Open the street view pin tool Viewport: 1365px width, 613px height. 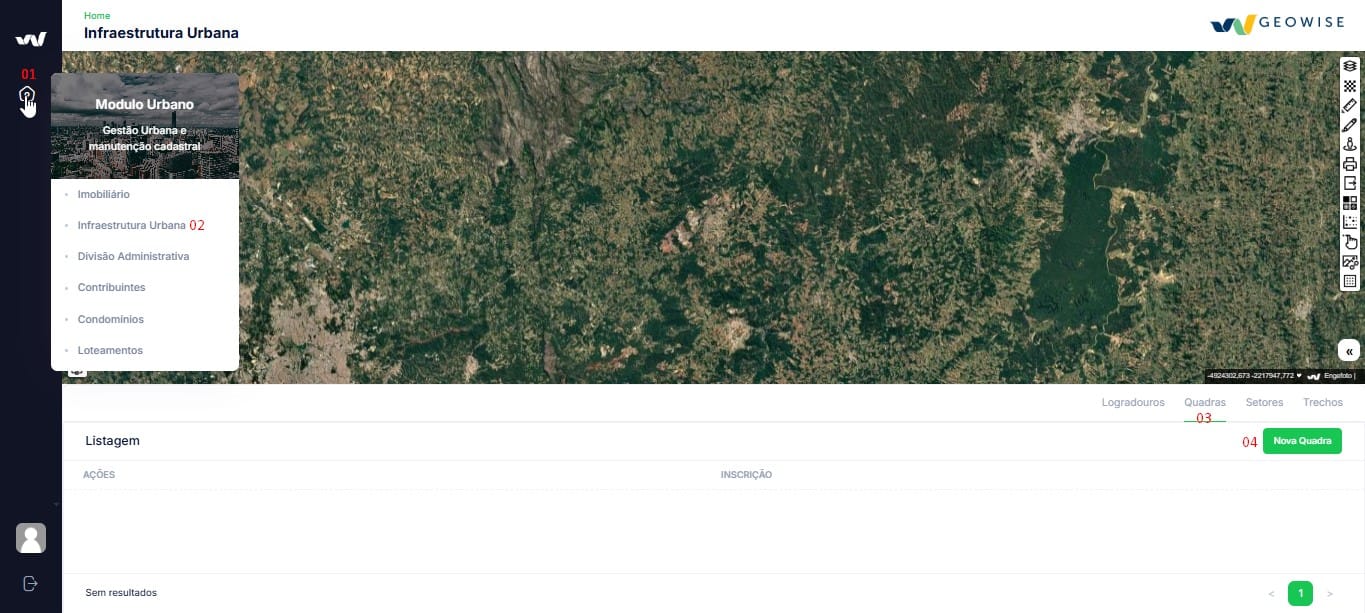(1349, 145)
